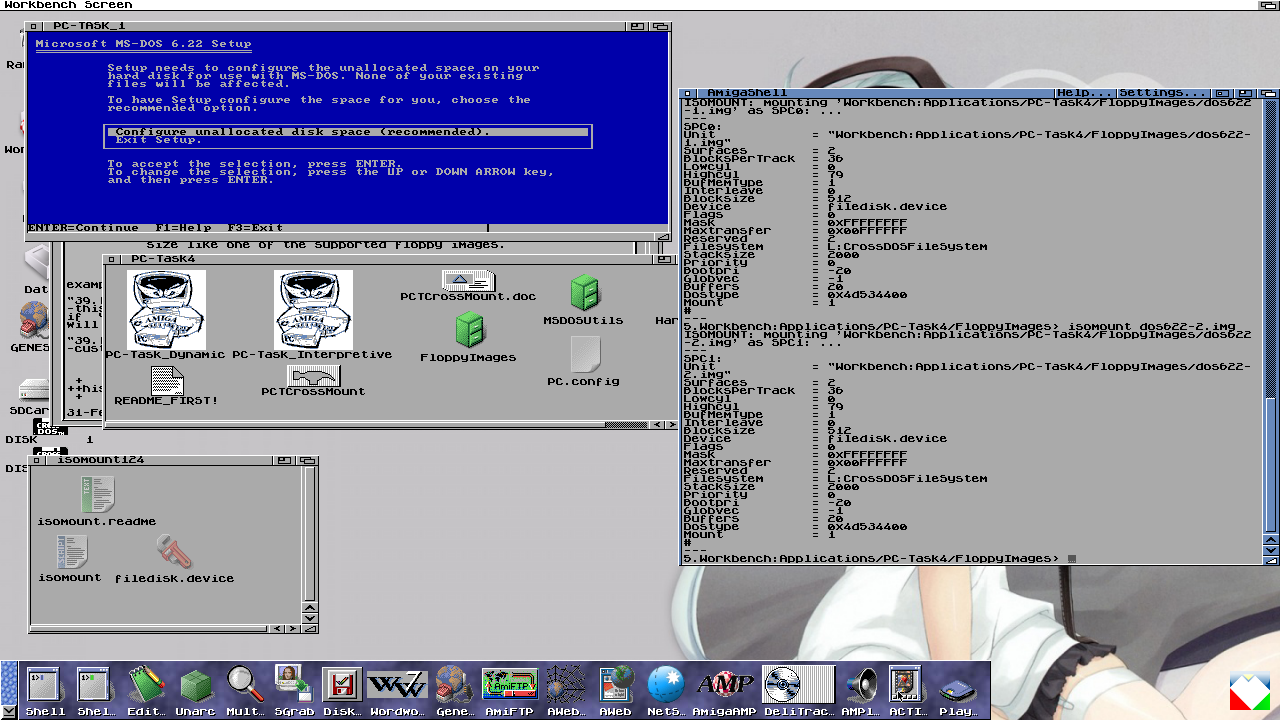Click isomount124 horizontal scroll right arrow

point(292,628)
